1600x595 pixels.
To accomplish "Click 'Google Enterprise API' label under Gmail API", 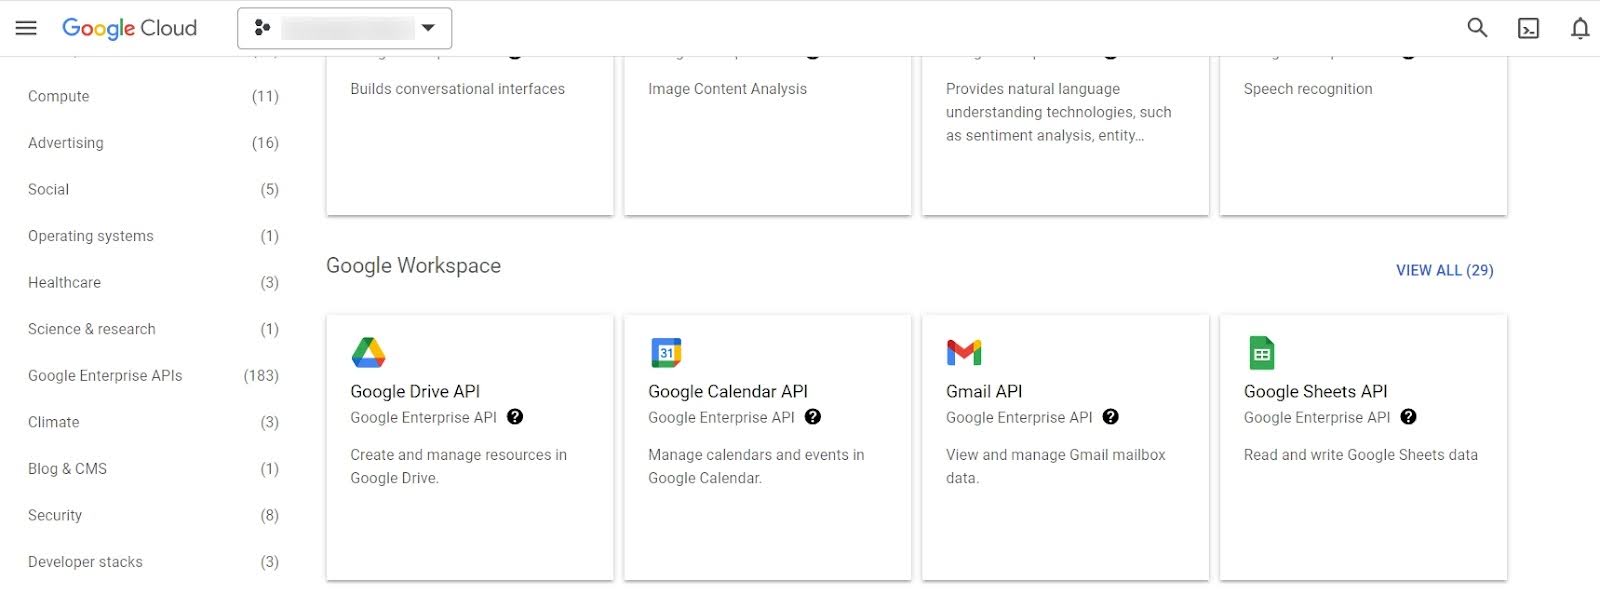I will point(1019,418).
